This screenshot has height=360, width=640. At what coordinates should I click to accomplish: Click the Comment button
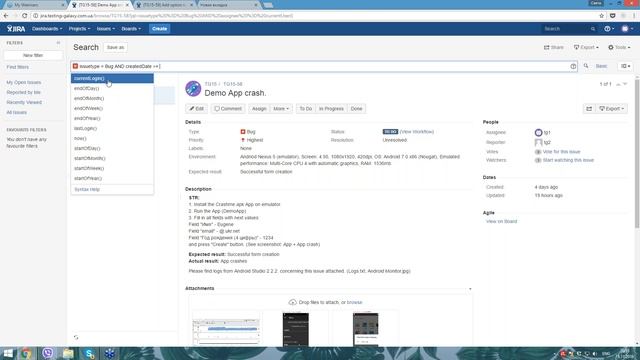click(x=228, y=109)
